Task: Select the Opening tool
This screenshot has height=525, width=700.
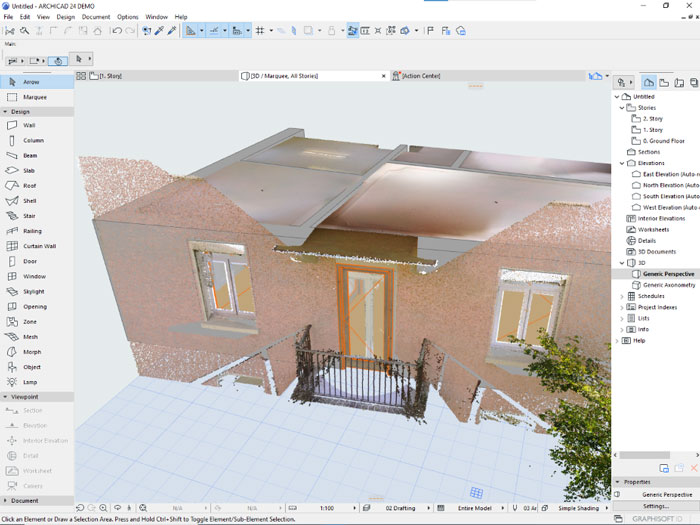Action: click(37, 307)
